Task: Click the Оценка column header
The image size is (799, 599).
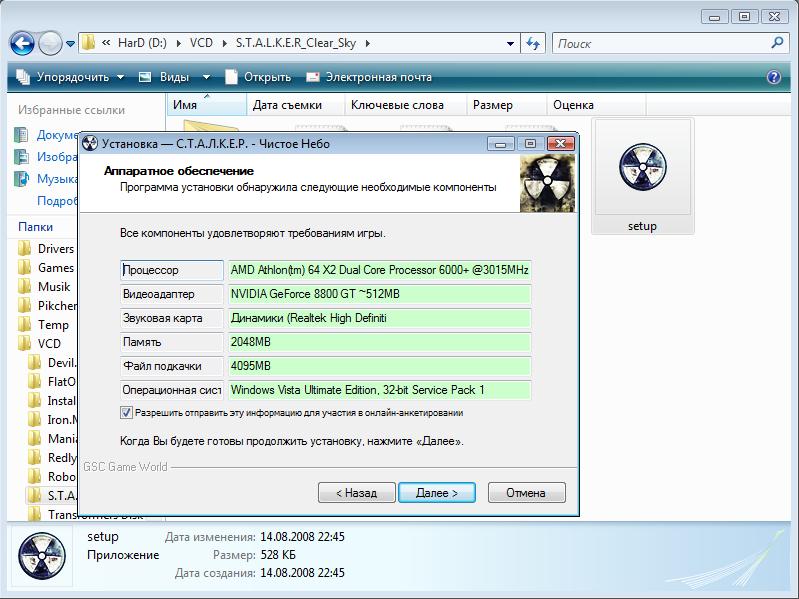Action: [x=596, y=105]
